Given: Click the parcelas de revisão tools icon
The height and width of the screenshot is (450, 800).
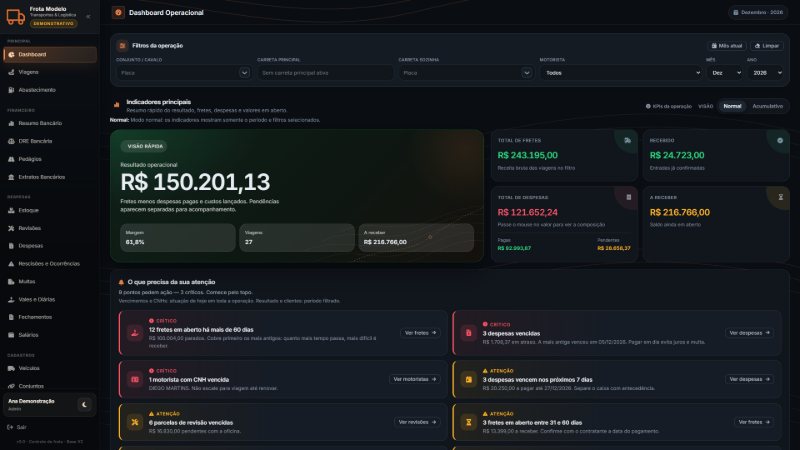Looking at the screenshot, I should point(135,422).
